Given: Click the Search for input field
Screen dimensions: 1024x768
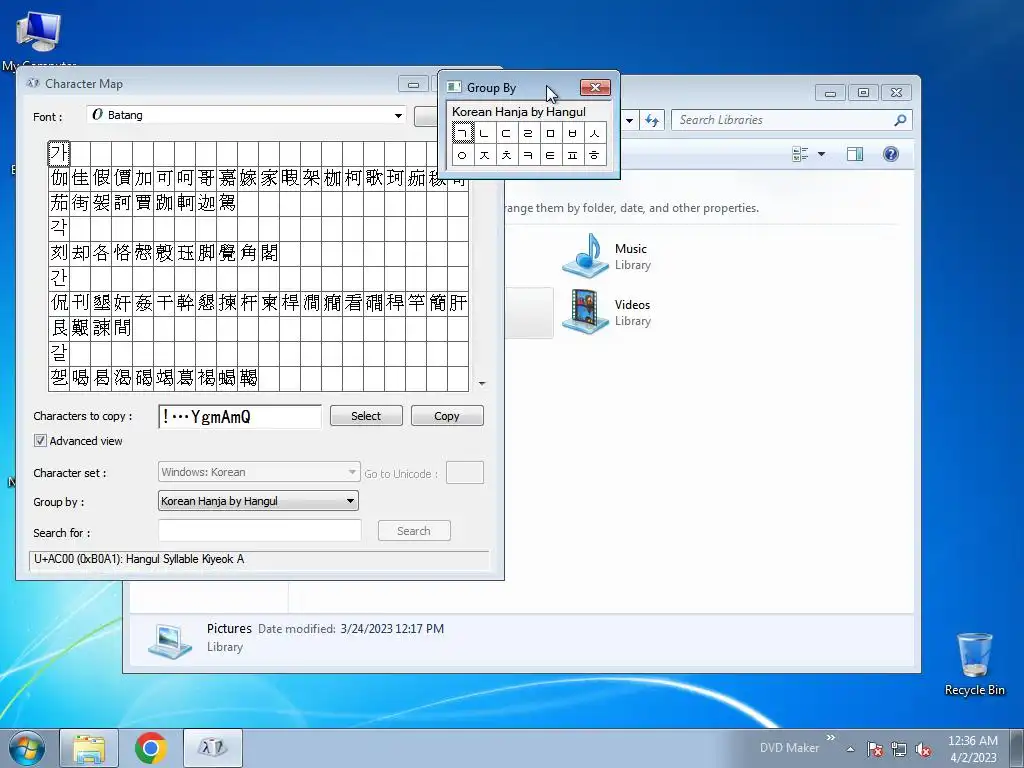Looking at the screenshot, I should [x=259, y=530].
